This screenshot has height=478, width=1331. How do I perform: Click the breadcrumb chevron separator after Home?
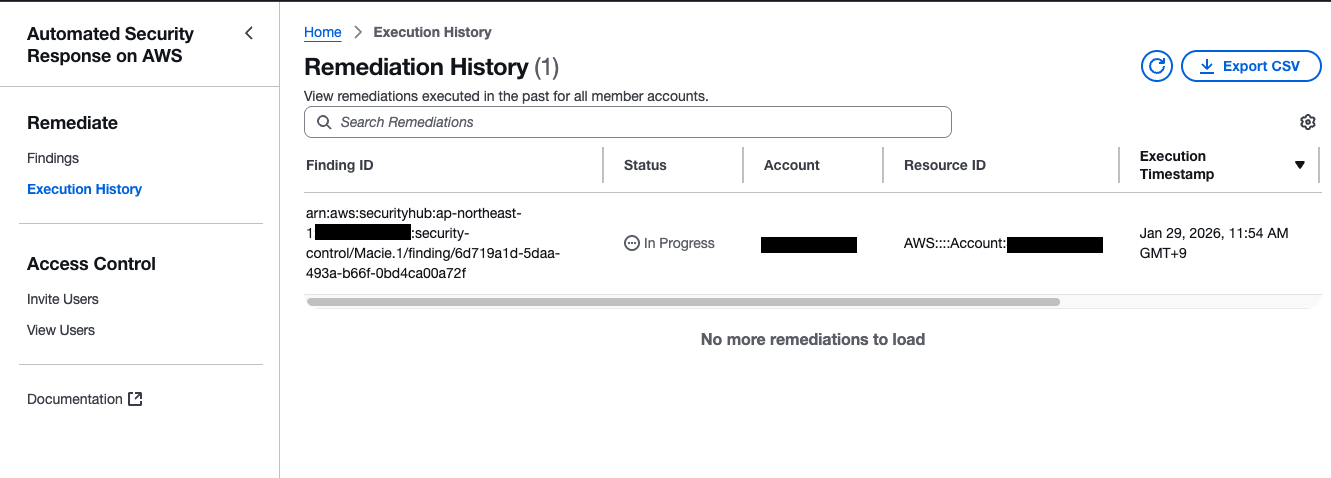pyautogui.click(x=357, y=33)
